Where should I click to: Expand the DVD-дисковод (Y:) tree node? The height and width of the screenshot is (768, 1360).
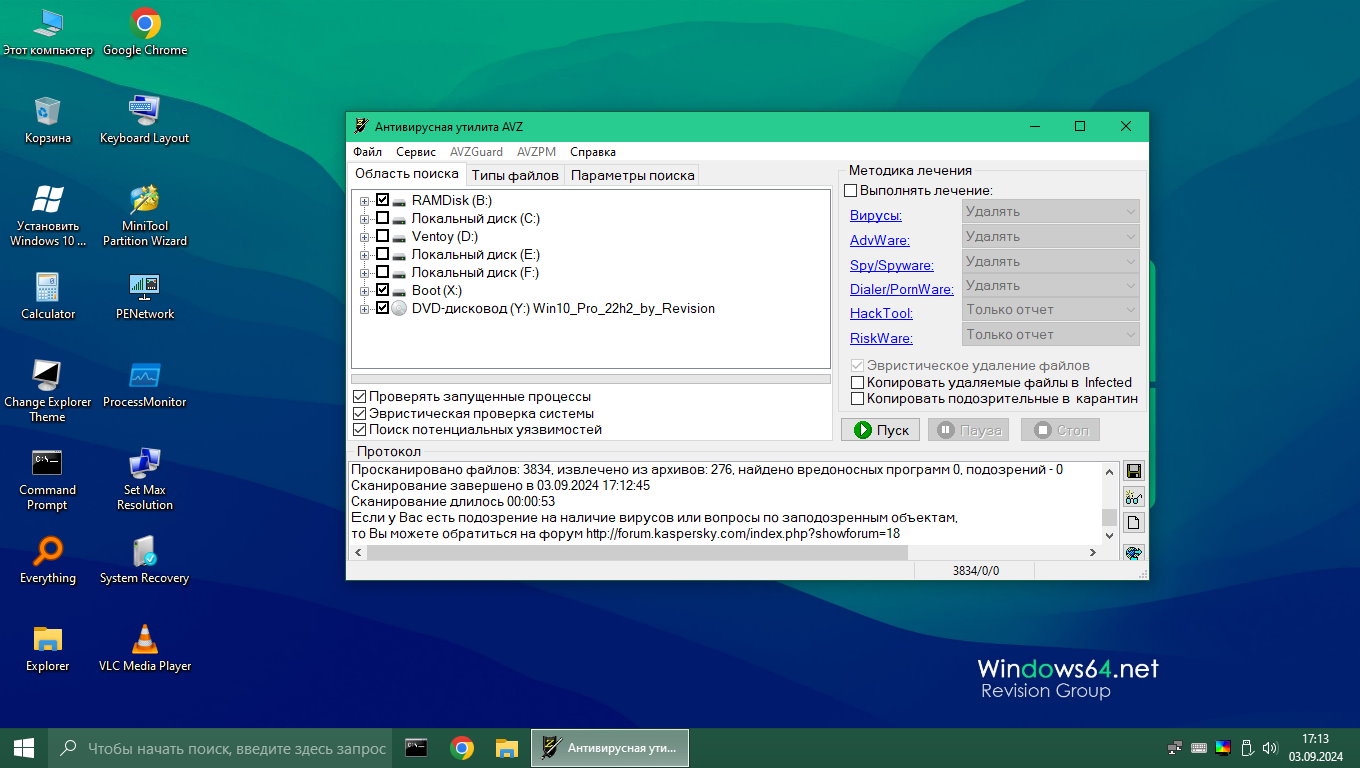pyautogui.click(x=364, y=309)
